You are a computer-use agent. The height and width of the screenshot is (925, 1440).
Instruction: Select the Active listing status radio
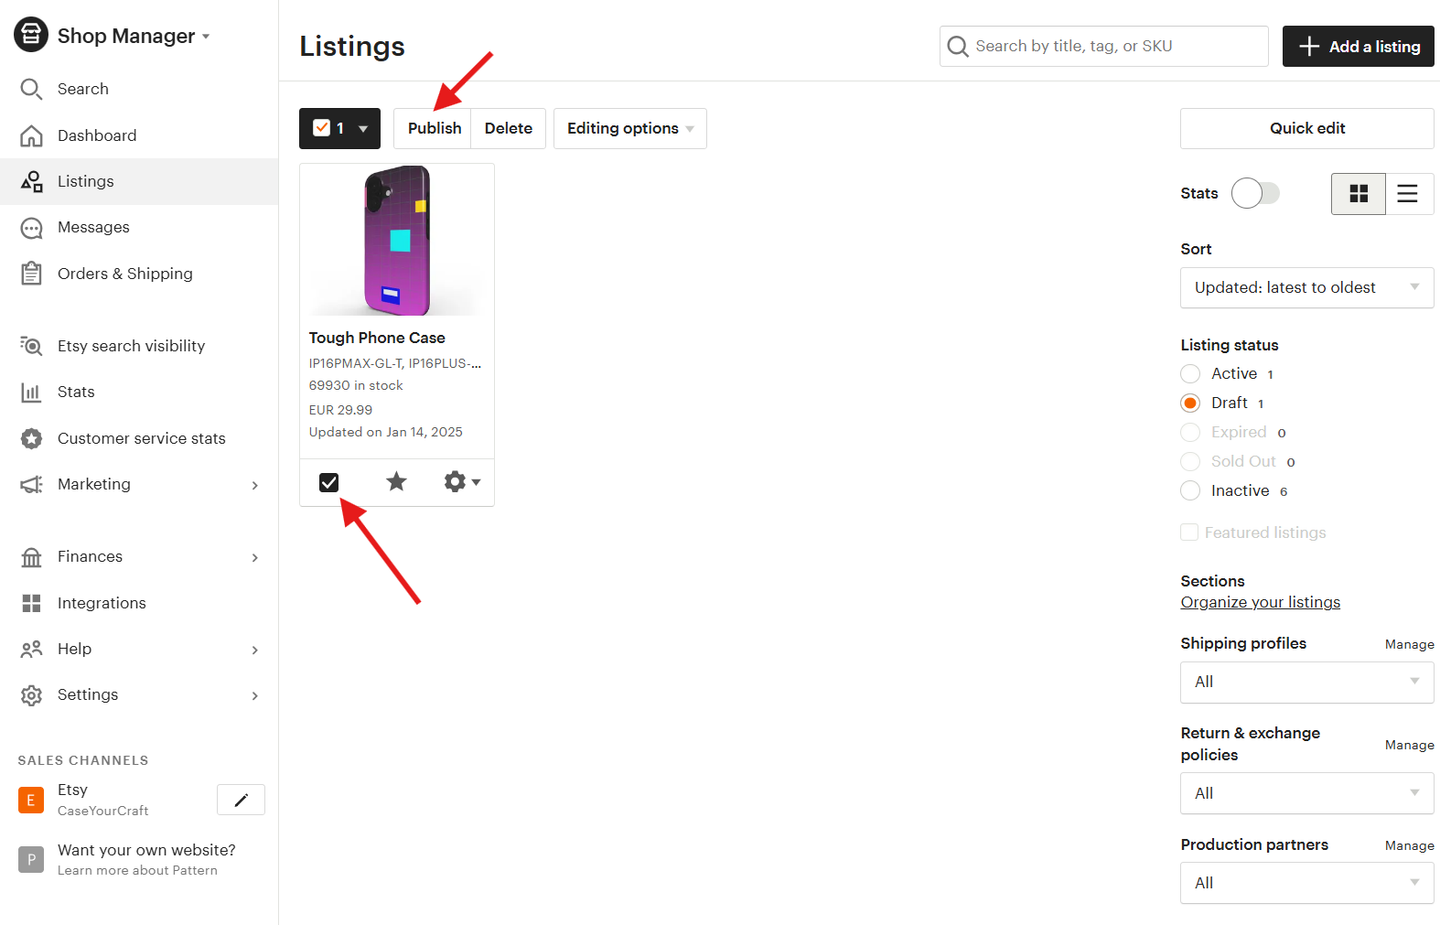[1190, 373]
